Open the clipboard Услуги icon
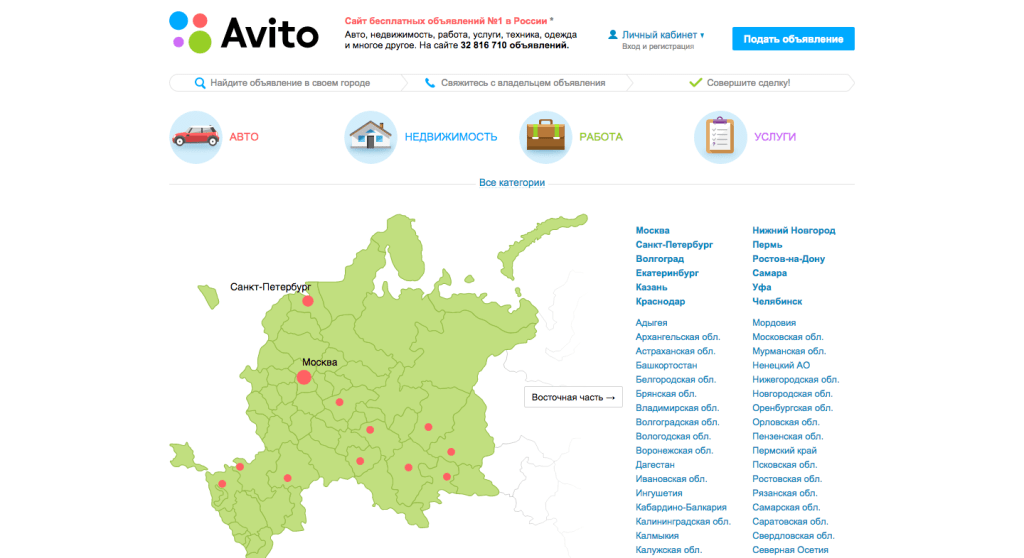 (720, 137)
